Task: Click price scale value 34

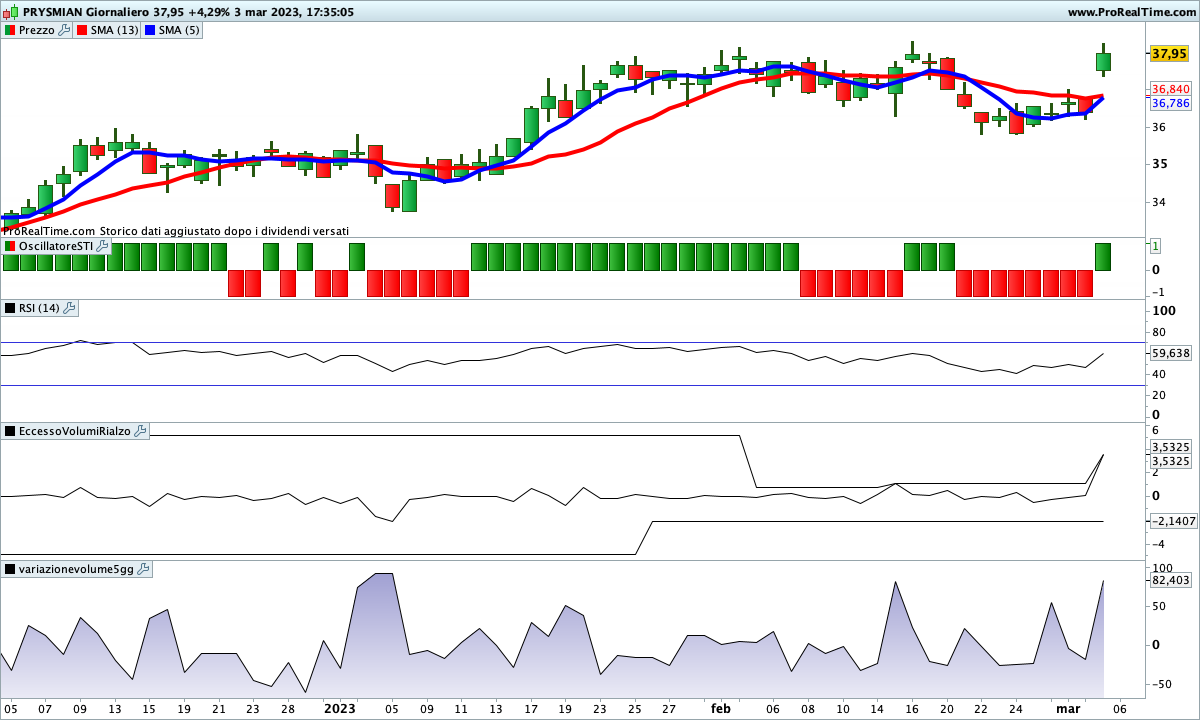Action: click(x=1159, y=202)
